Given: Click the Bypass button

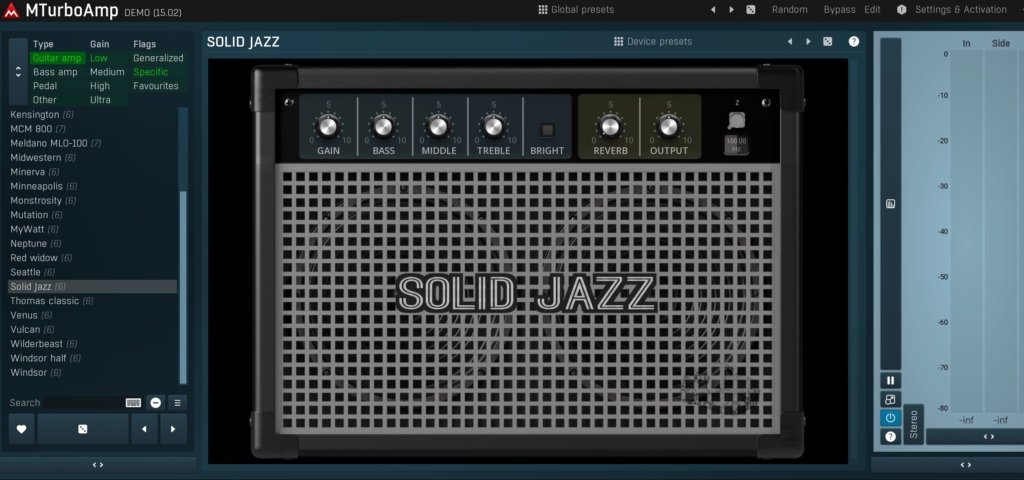Looking at the screenshot, I should (839, 9).
